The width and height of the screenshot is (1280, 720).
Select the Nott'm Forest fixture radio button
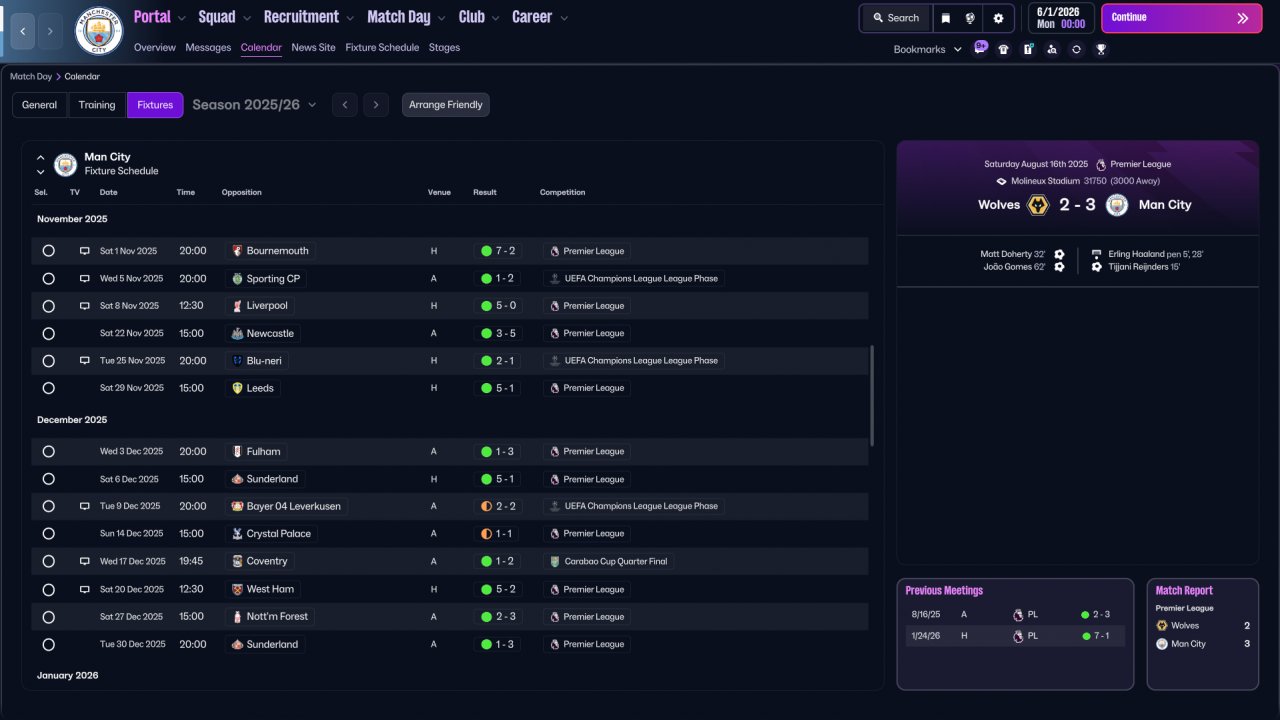tap(48, 617)
